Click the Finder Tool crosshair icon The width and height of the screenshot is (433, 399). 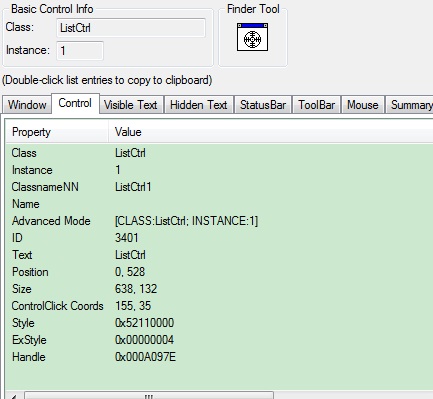click(x=252, y=37)
